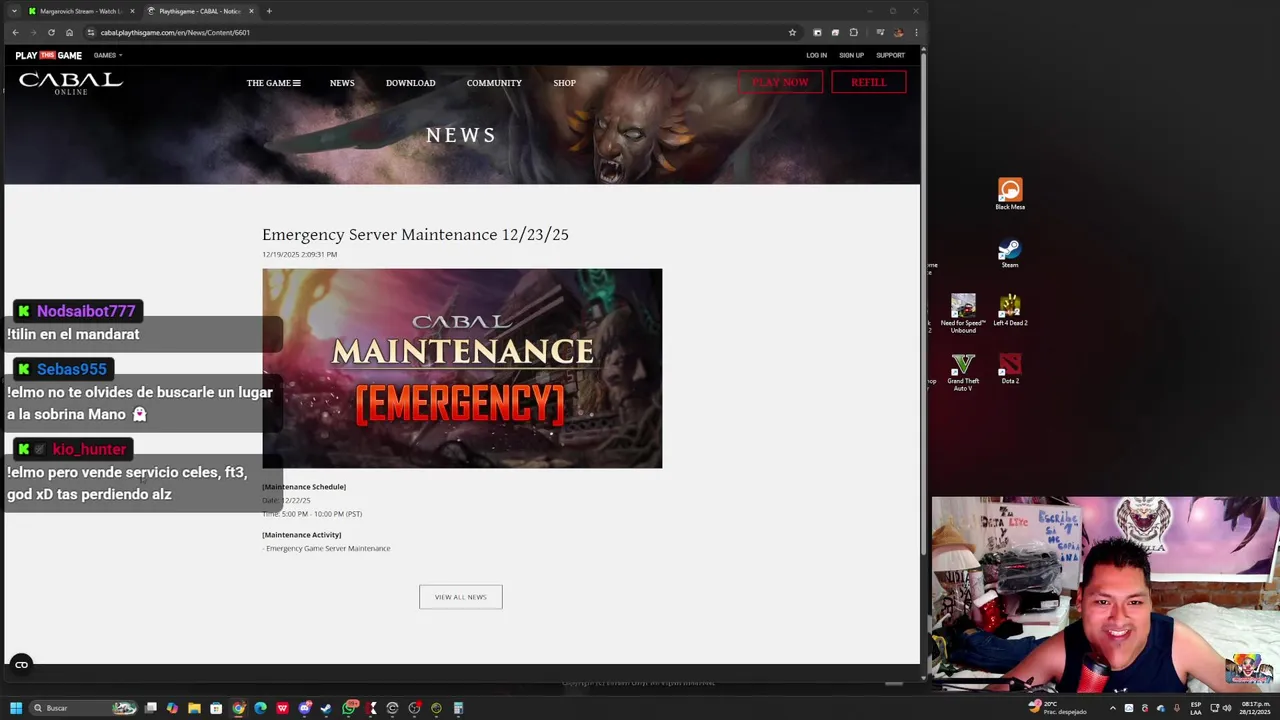Open Discord from the taskbar
1280x720 pixels.
pyautogui.click(x=305, y=708)
